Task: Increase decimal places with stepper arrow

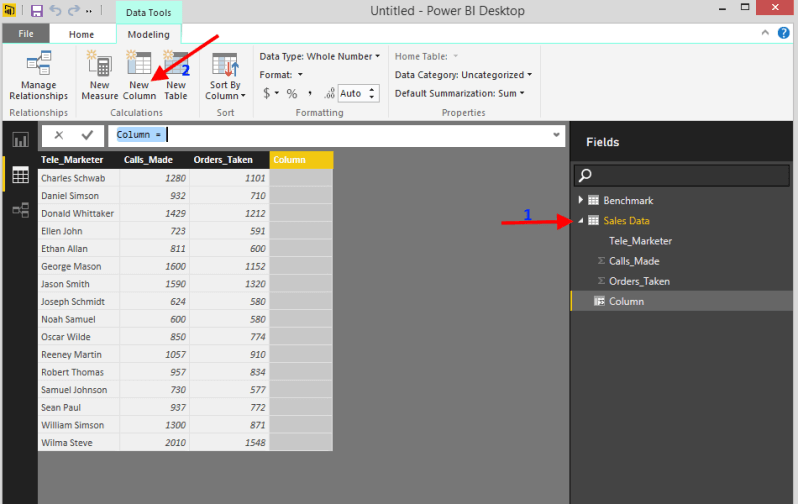Action: click(373, 89)
